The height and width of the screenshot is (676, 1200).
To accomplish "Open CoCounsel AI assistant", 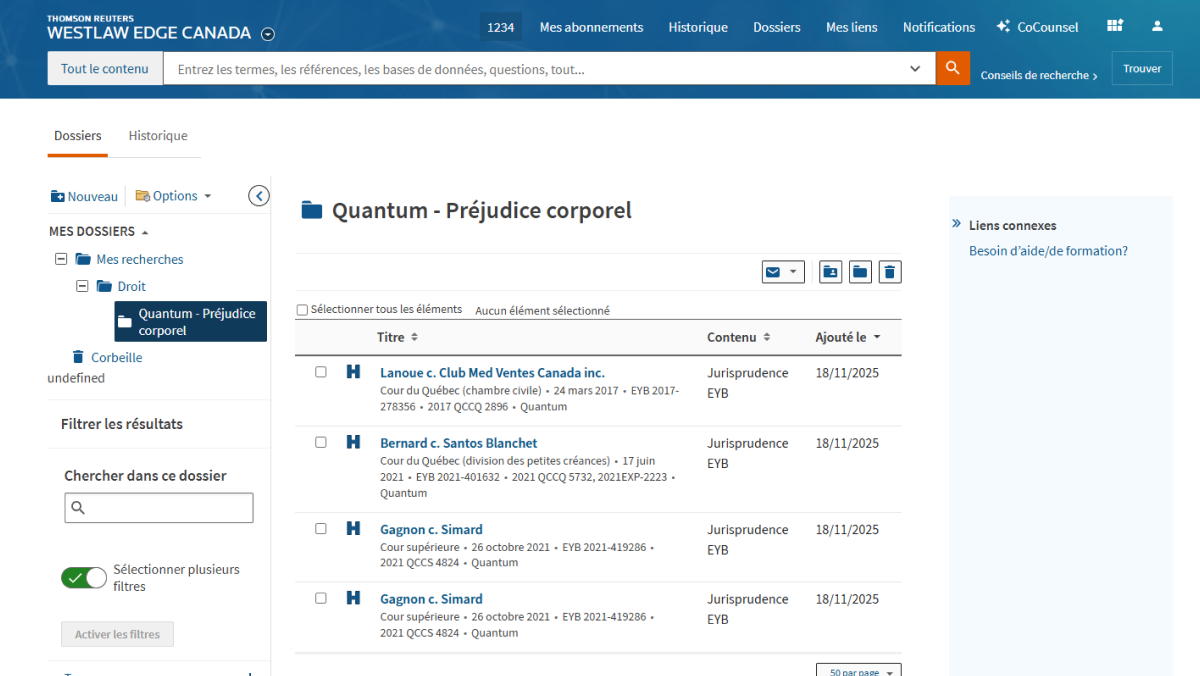I will (x=1037, y=27).
